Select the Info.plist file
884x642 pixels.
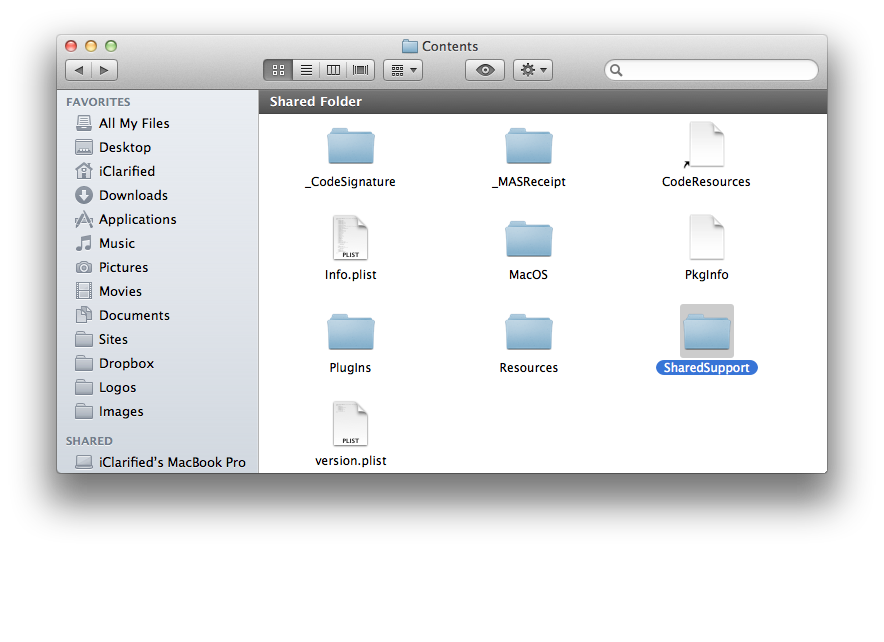[x=350, y=239]
